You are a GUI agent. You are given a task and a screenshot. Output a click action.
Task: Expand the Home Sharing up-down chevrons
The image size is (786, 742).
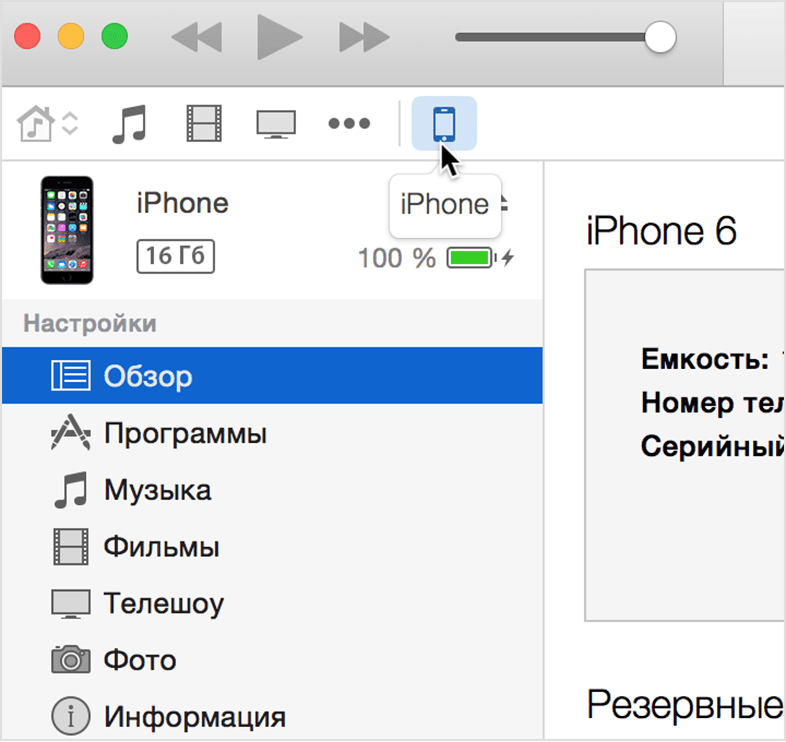pos(70,123)
